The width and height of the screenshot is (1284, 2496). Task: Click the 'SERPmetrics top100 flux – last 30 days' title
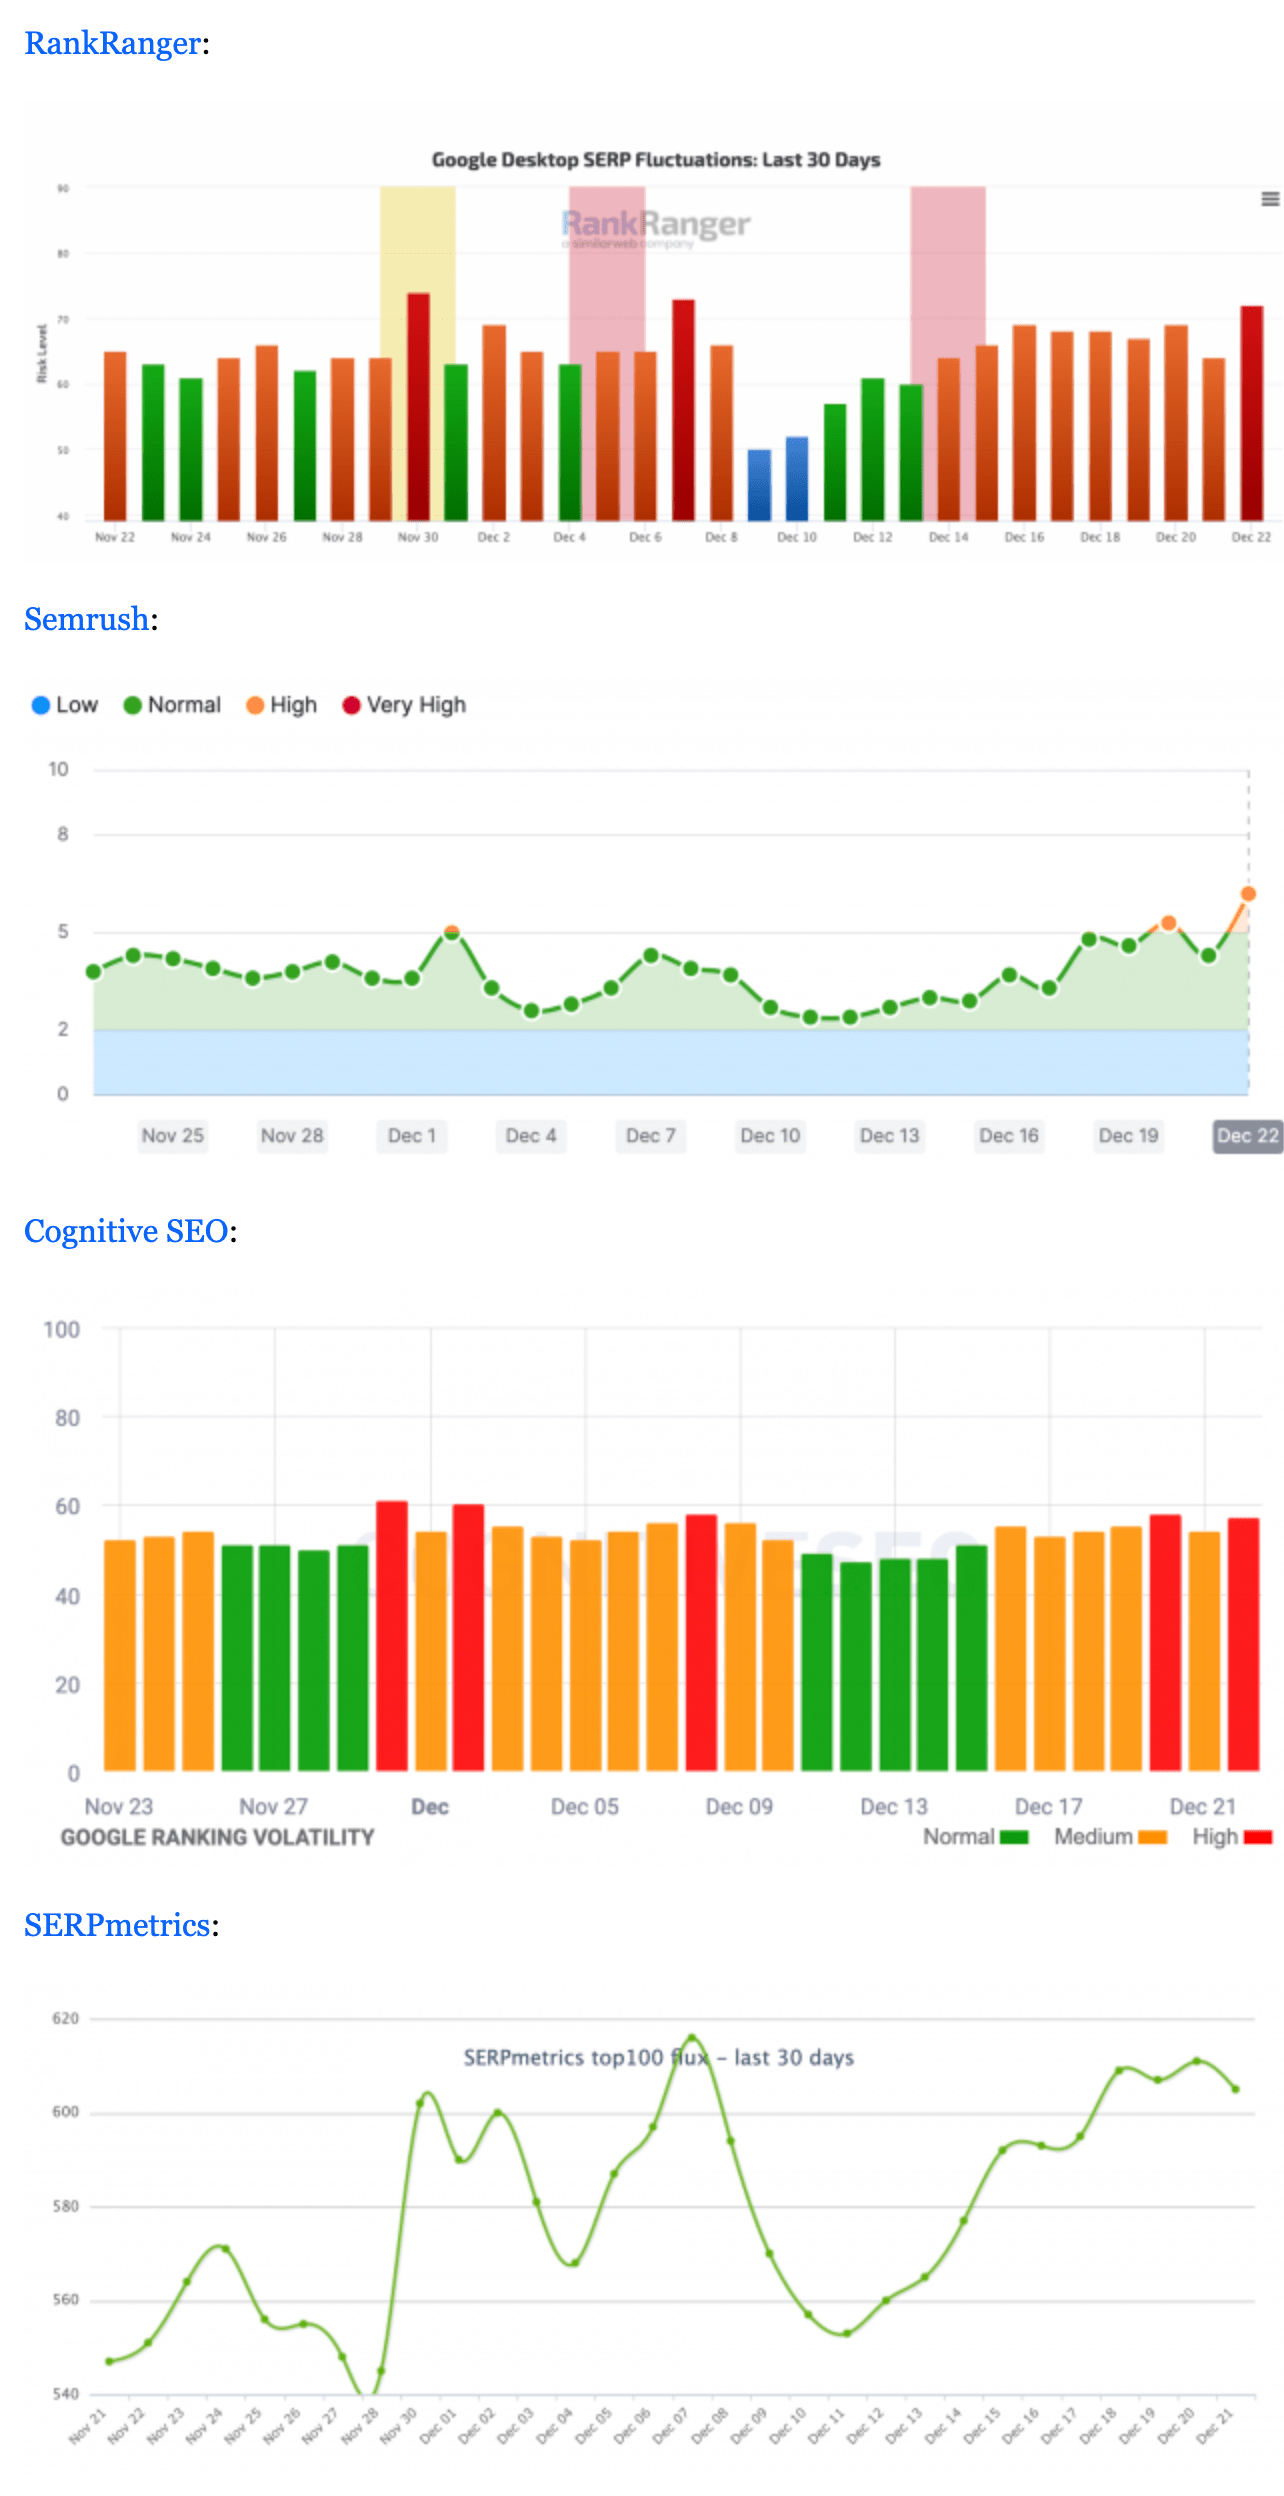659,2058
